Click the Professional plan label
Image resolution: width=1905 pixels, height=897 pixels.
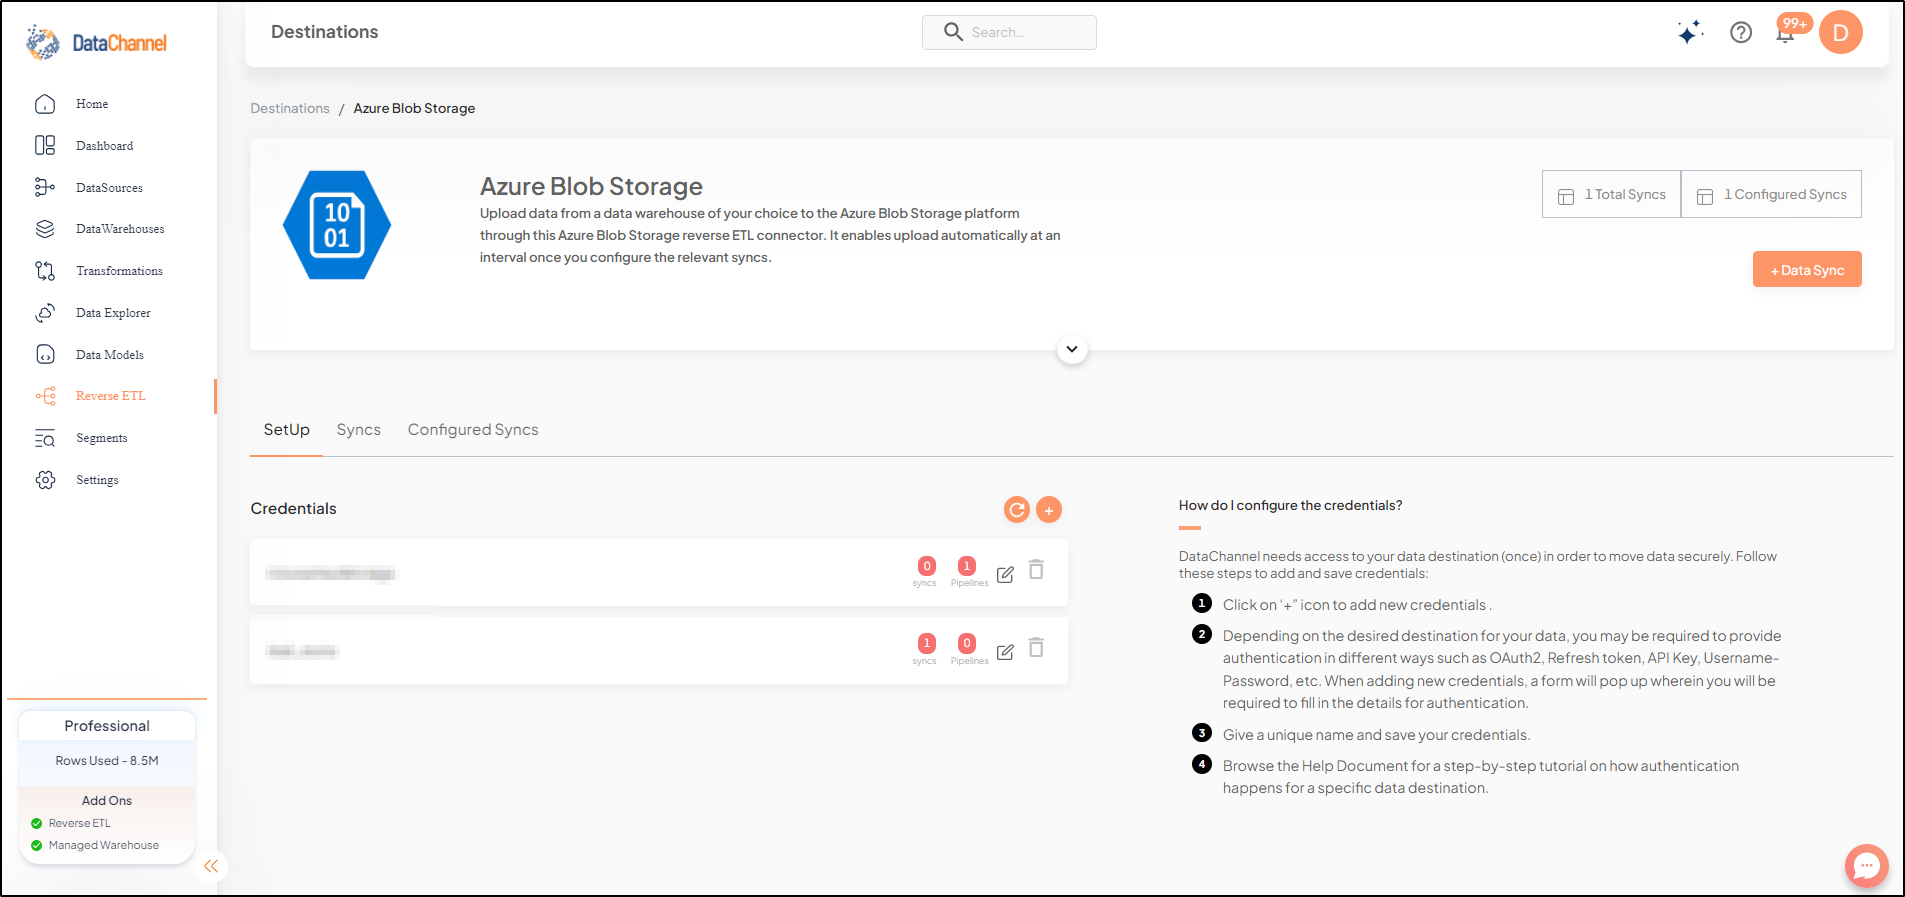point(107,726)
